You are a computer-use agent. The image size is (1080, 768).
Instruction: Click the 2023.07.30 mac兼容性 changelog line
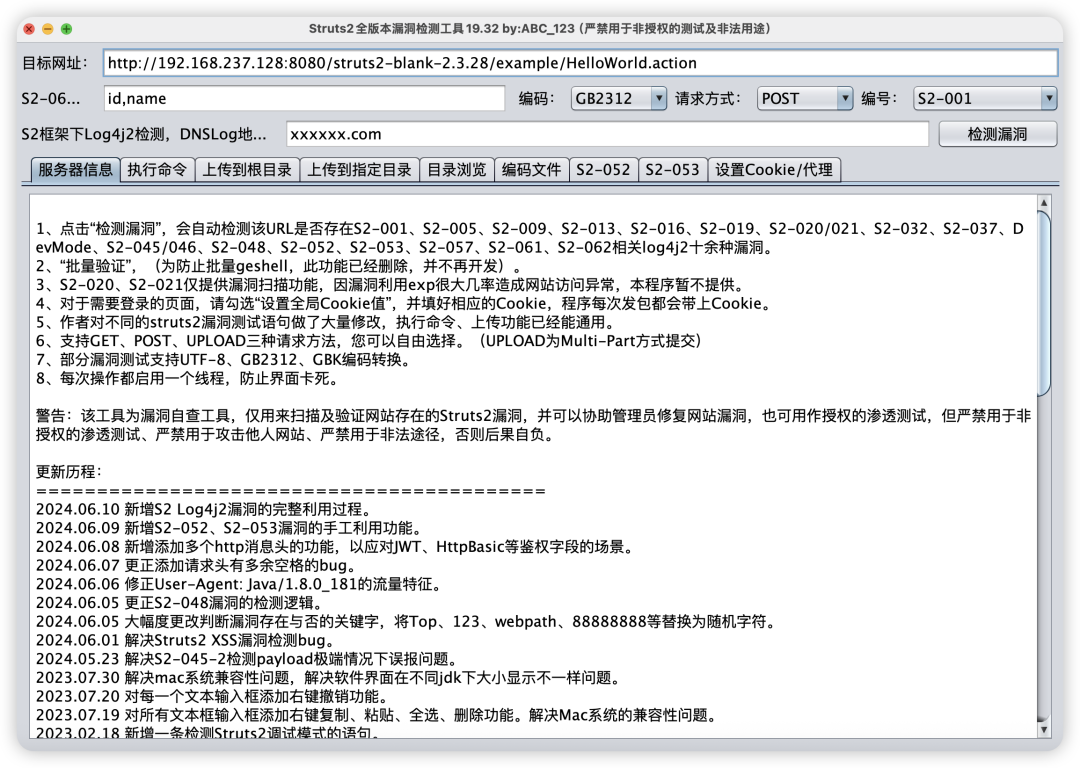tap(328, 677)
